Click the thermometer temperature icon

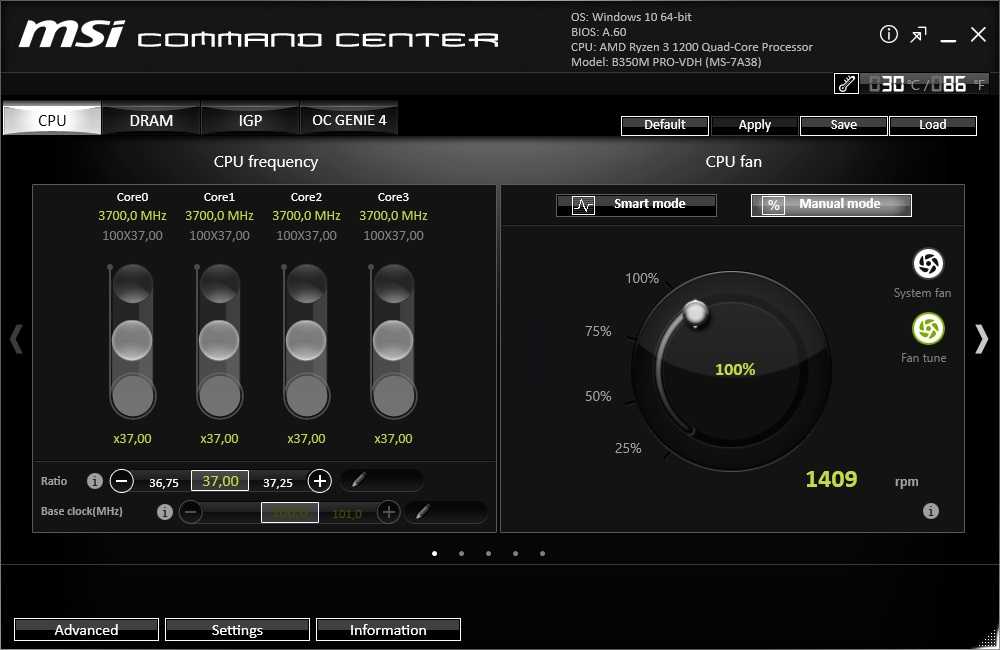coord(846,85)
